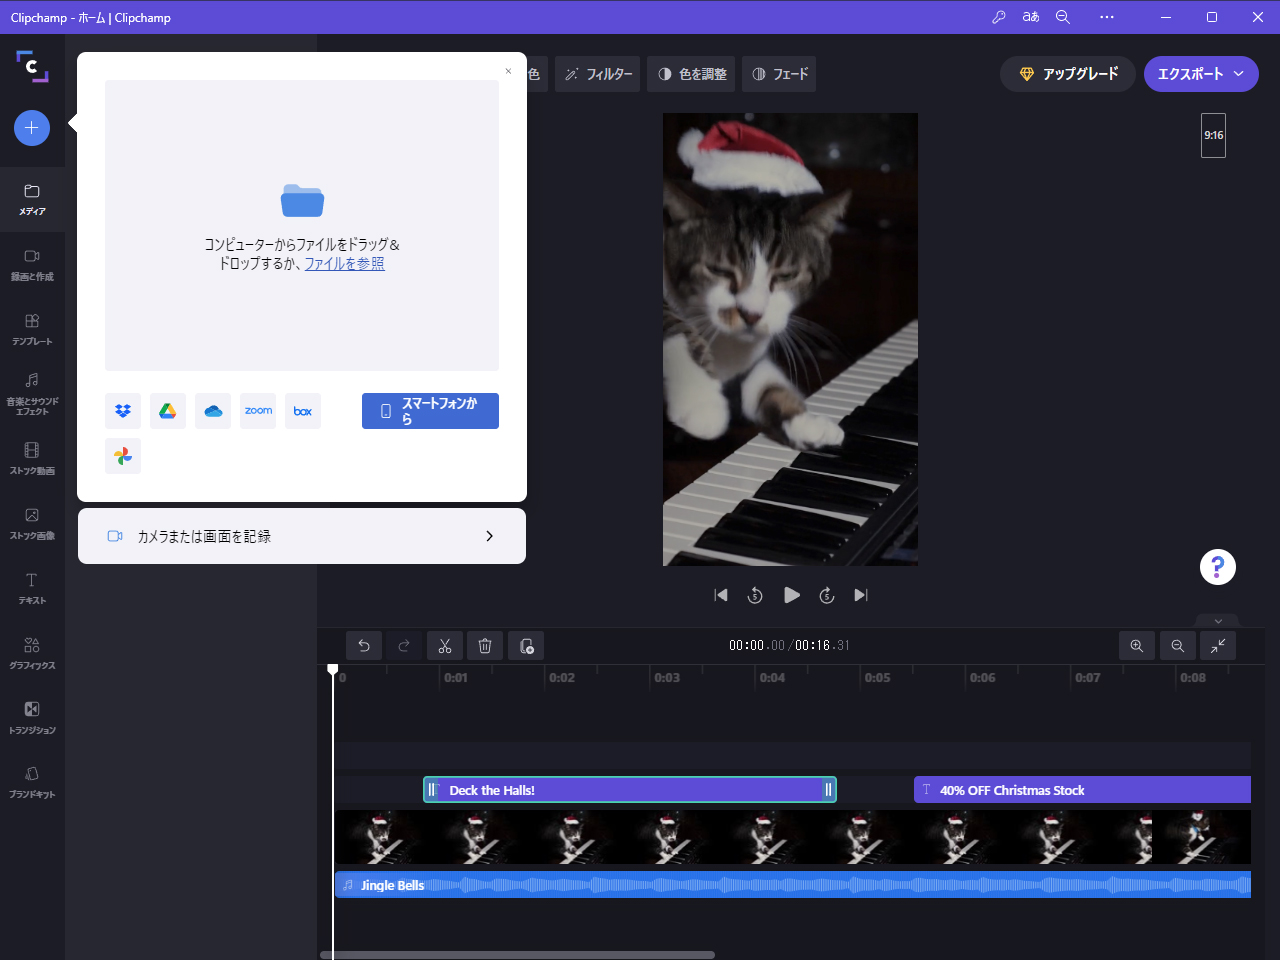Open ファイルを参照 to browse files
Screen dimensions: 1280x960
point(344,263)
